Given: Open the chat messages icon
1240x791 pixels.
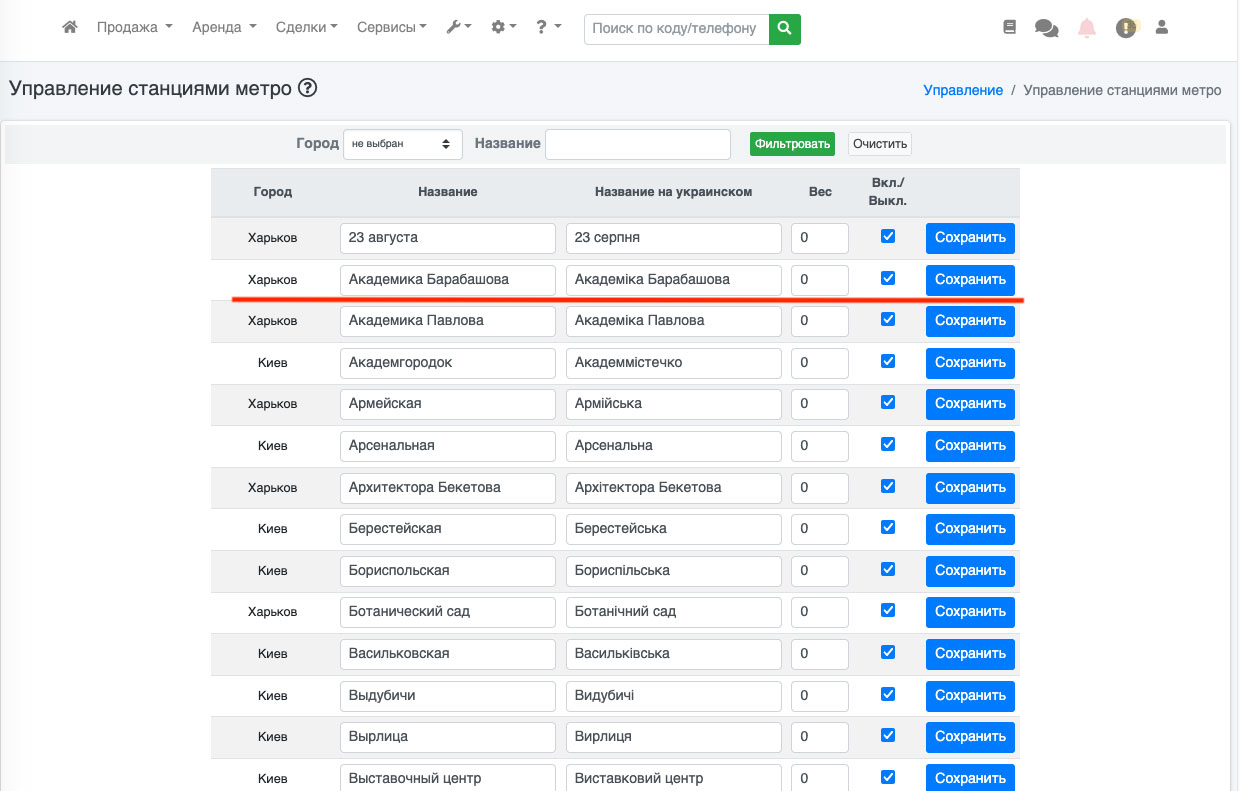Looking at the screenshot, I should pyautogui.click(x=1046, y=28).
